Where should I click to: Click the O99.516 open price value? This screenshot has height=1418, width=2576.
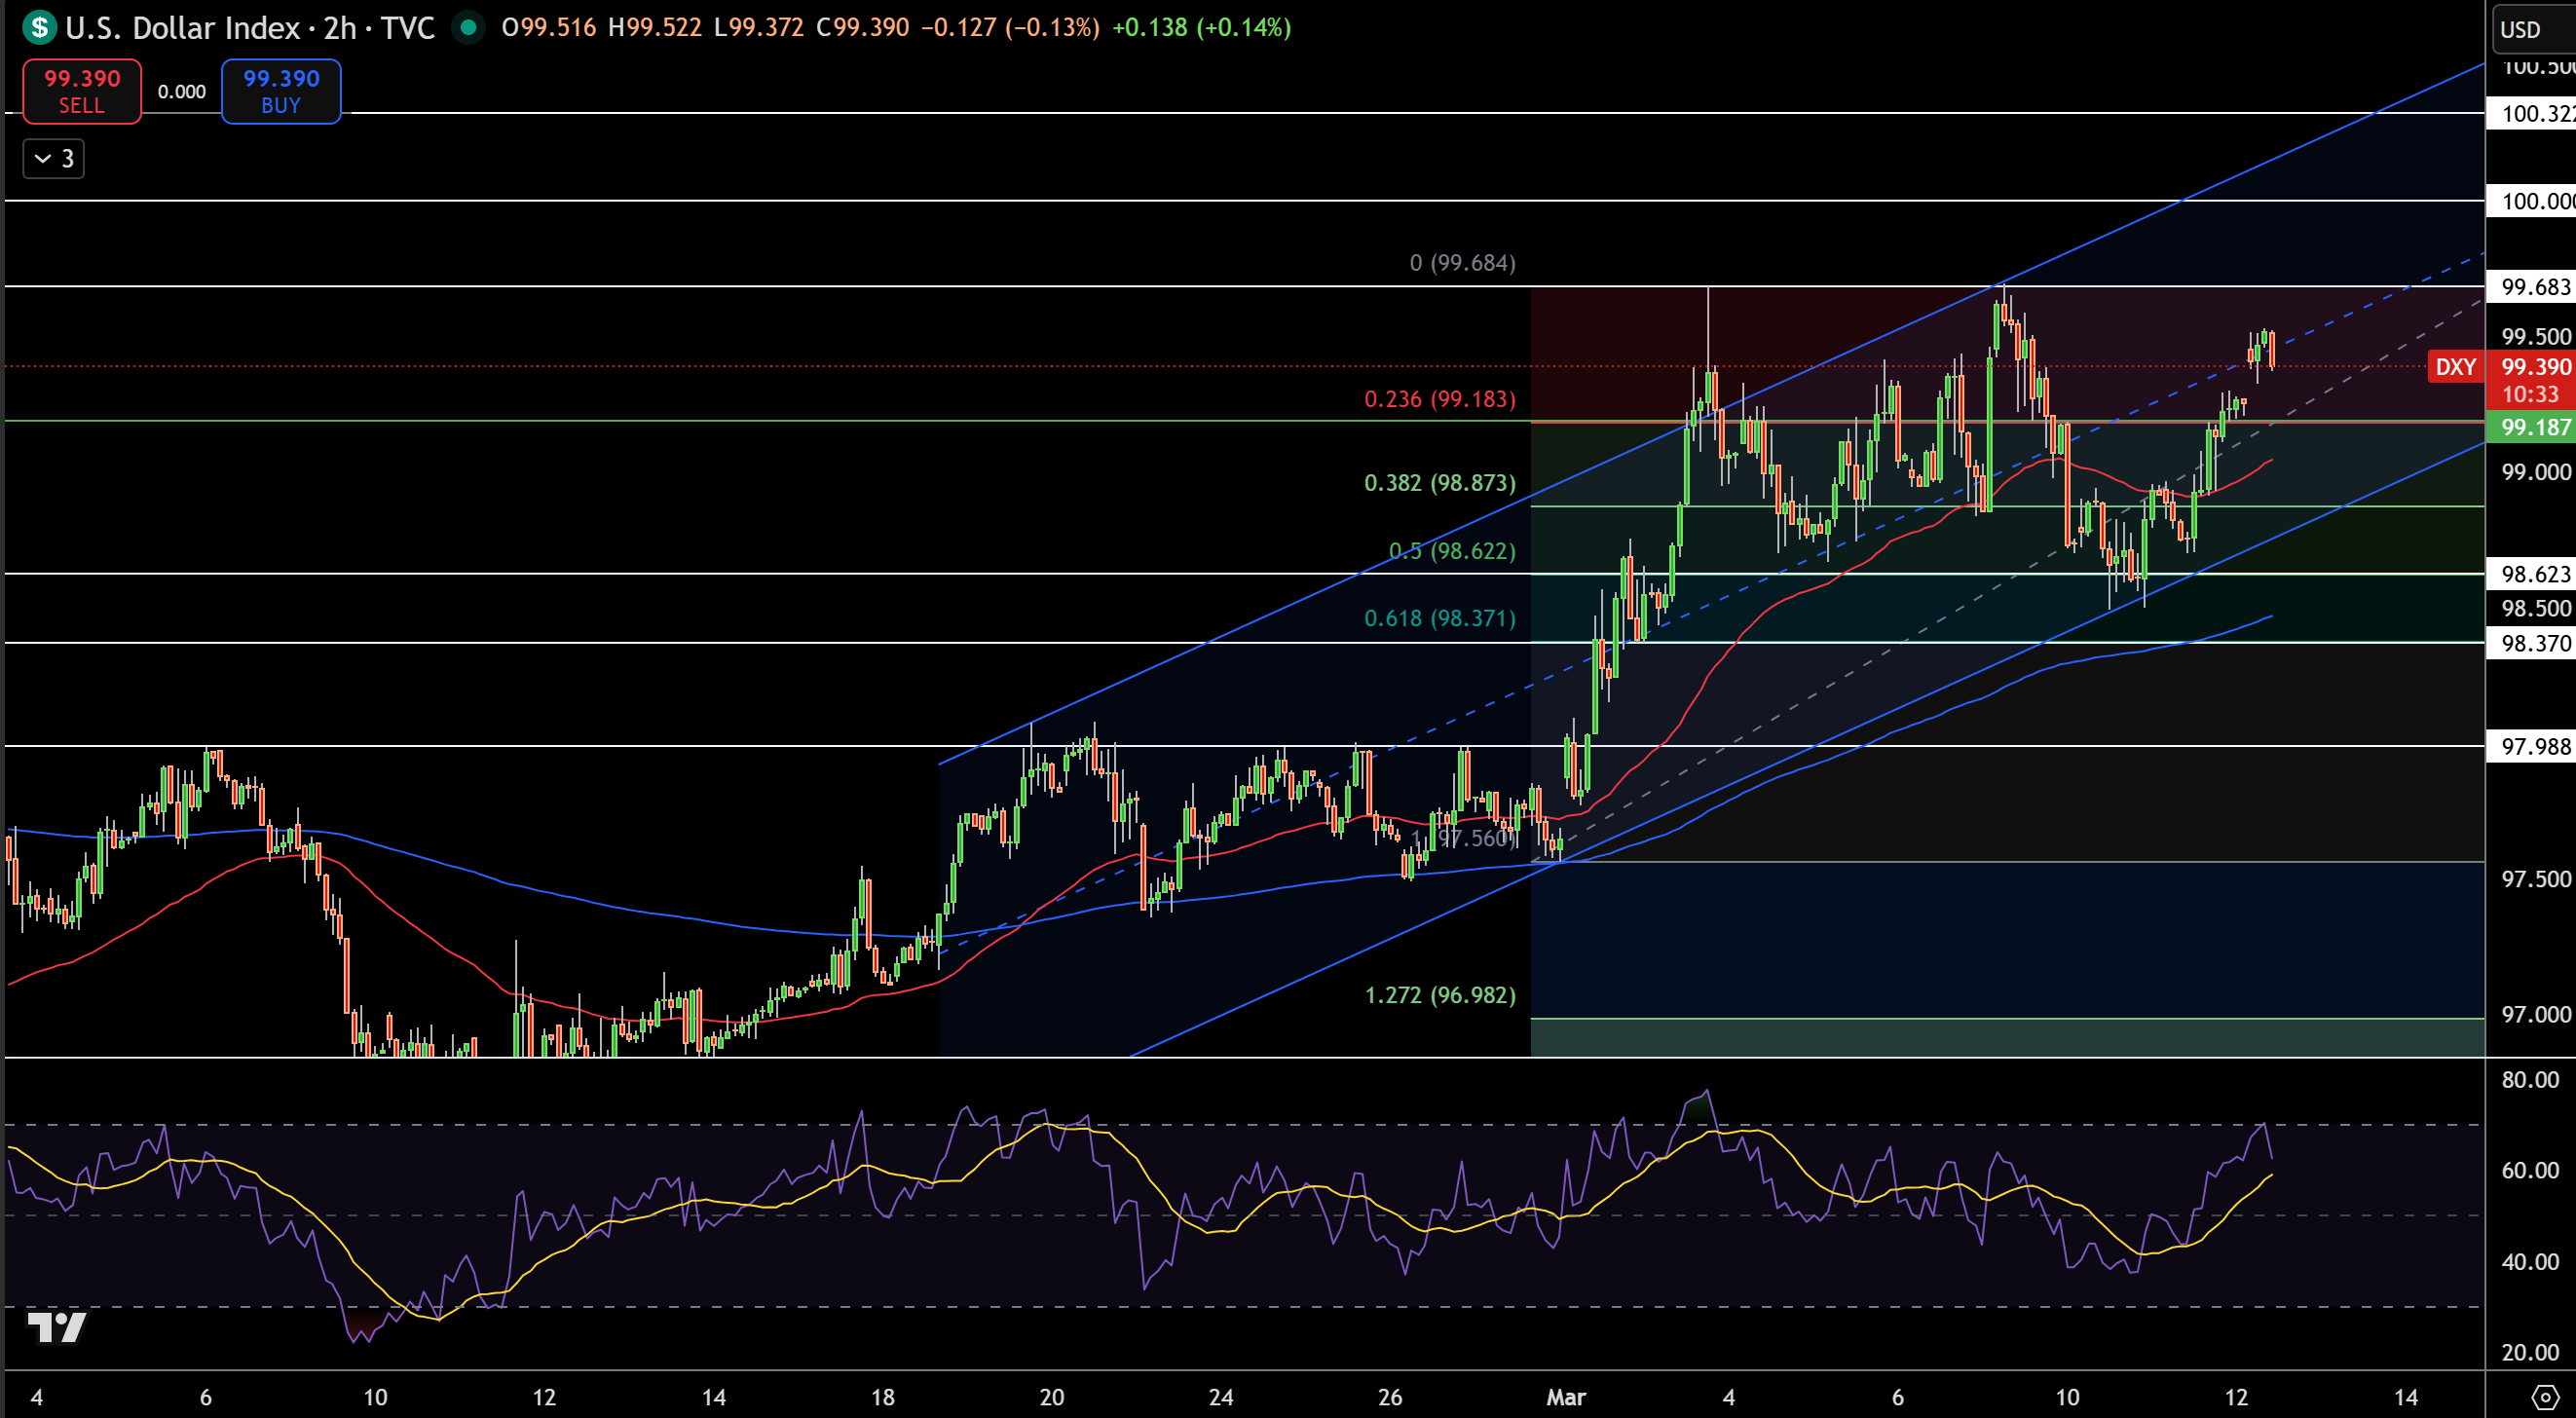coord(549,27)
